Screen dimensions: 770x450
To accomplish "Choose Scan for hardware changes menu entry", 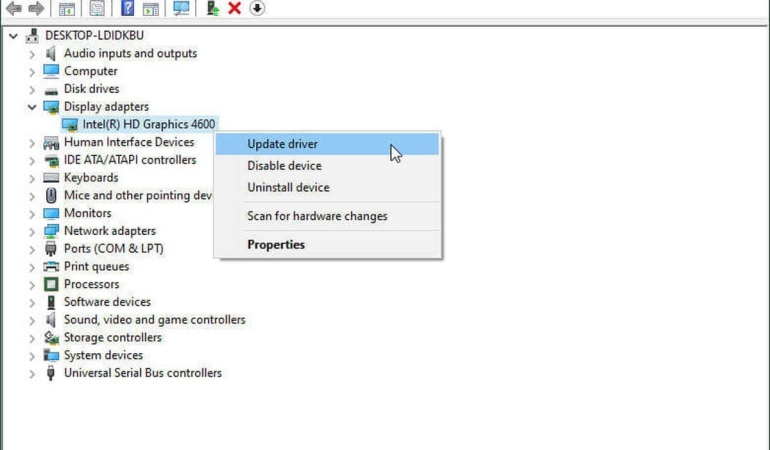I will [327, 216].
